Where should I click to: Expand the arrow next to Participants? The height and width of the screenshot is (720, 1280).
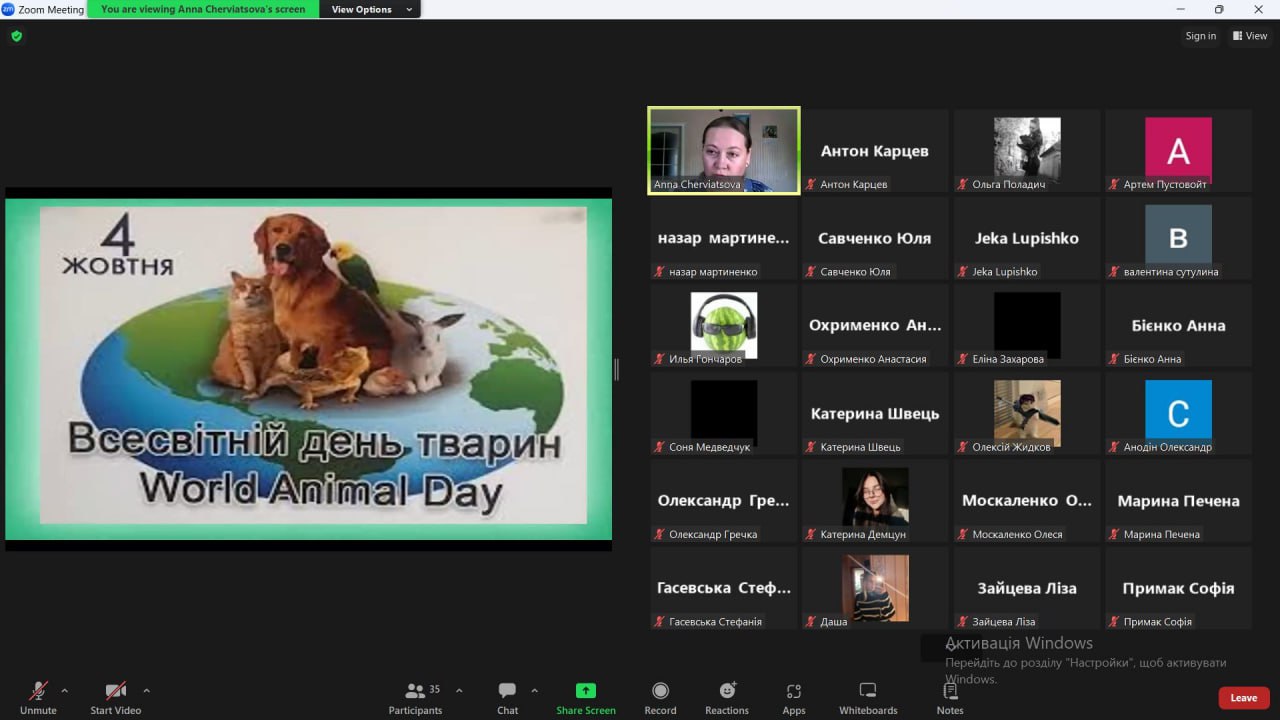459,690
